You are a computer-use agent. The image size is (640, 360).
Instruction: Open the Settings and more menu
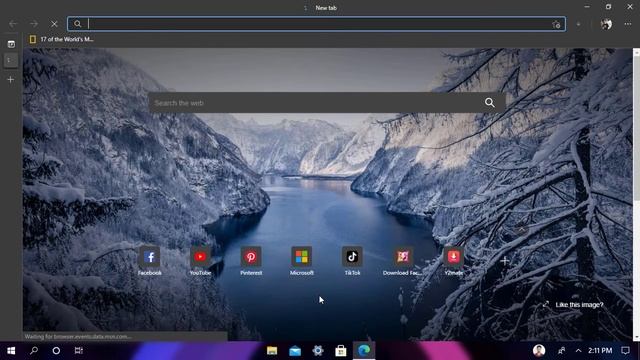tap(628, 24)
